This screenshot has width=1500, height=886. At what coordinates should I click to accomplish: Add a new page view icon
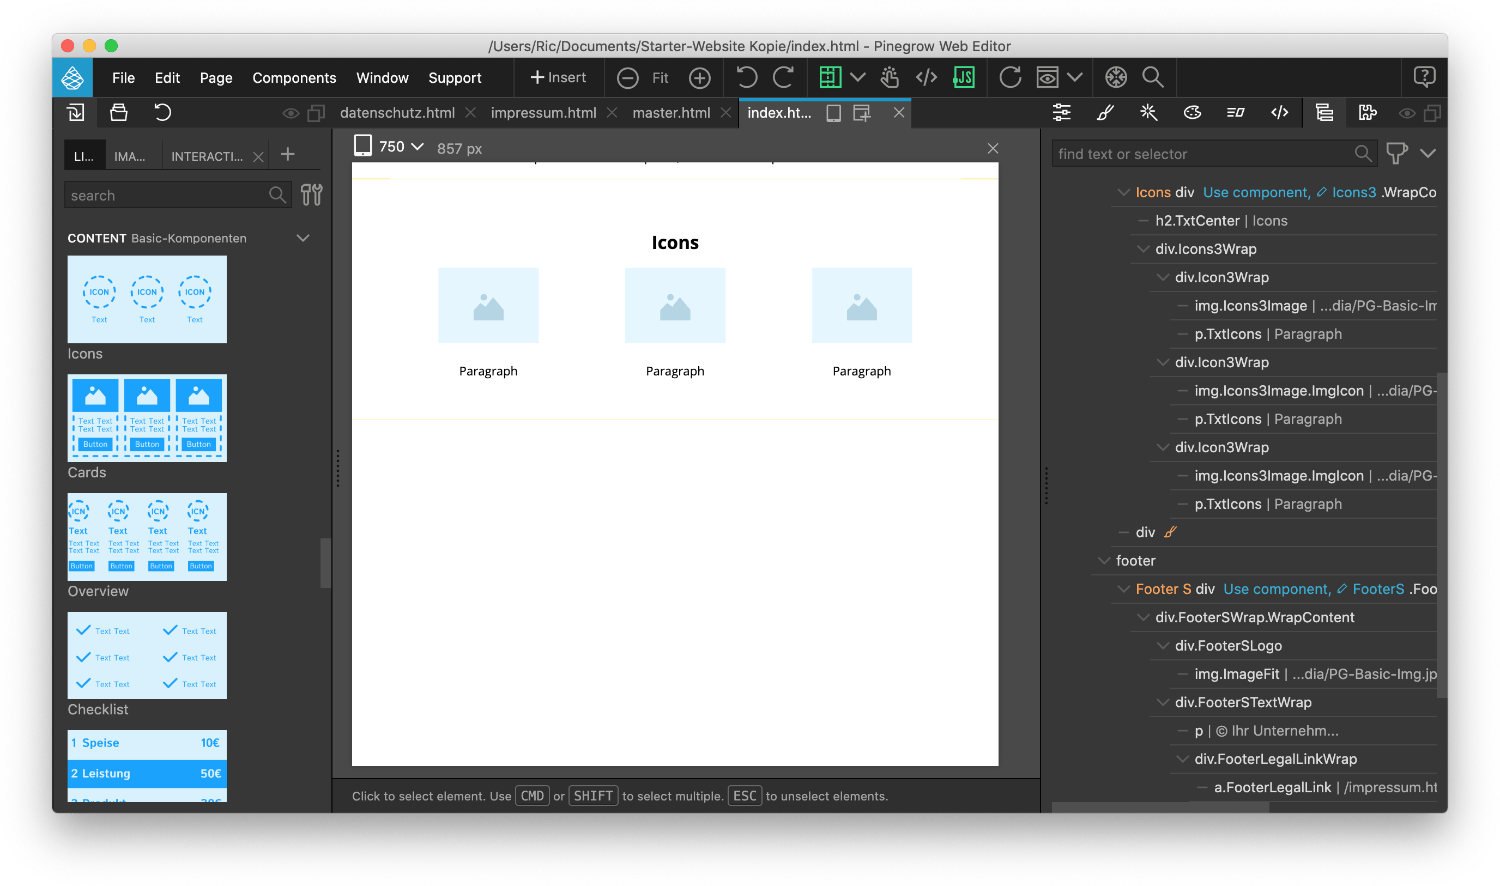point(861,113)
